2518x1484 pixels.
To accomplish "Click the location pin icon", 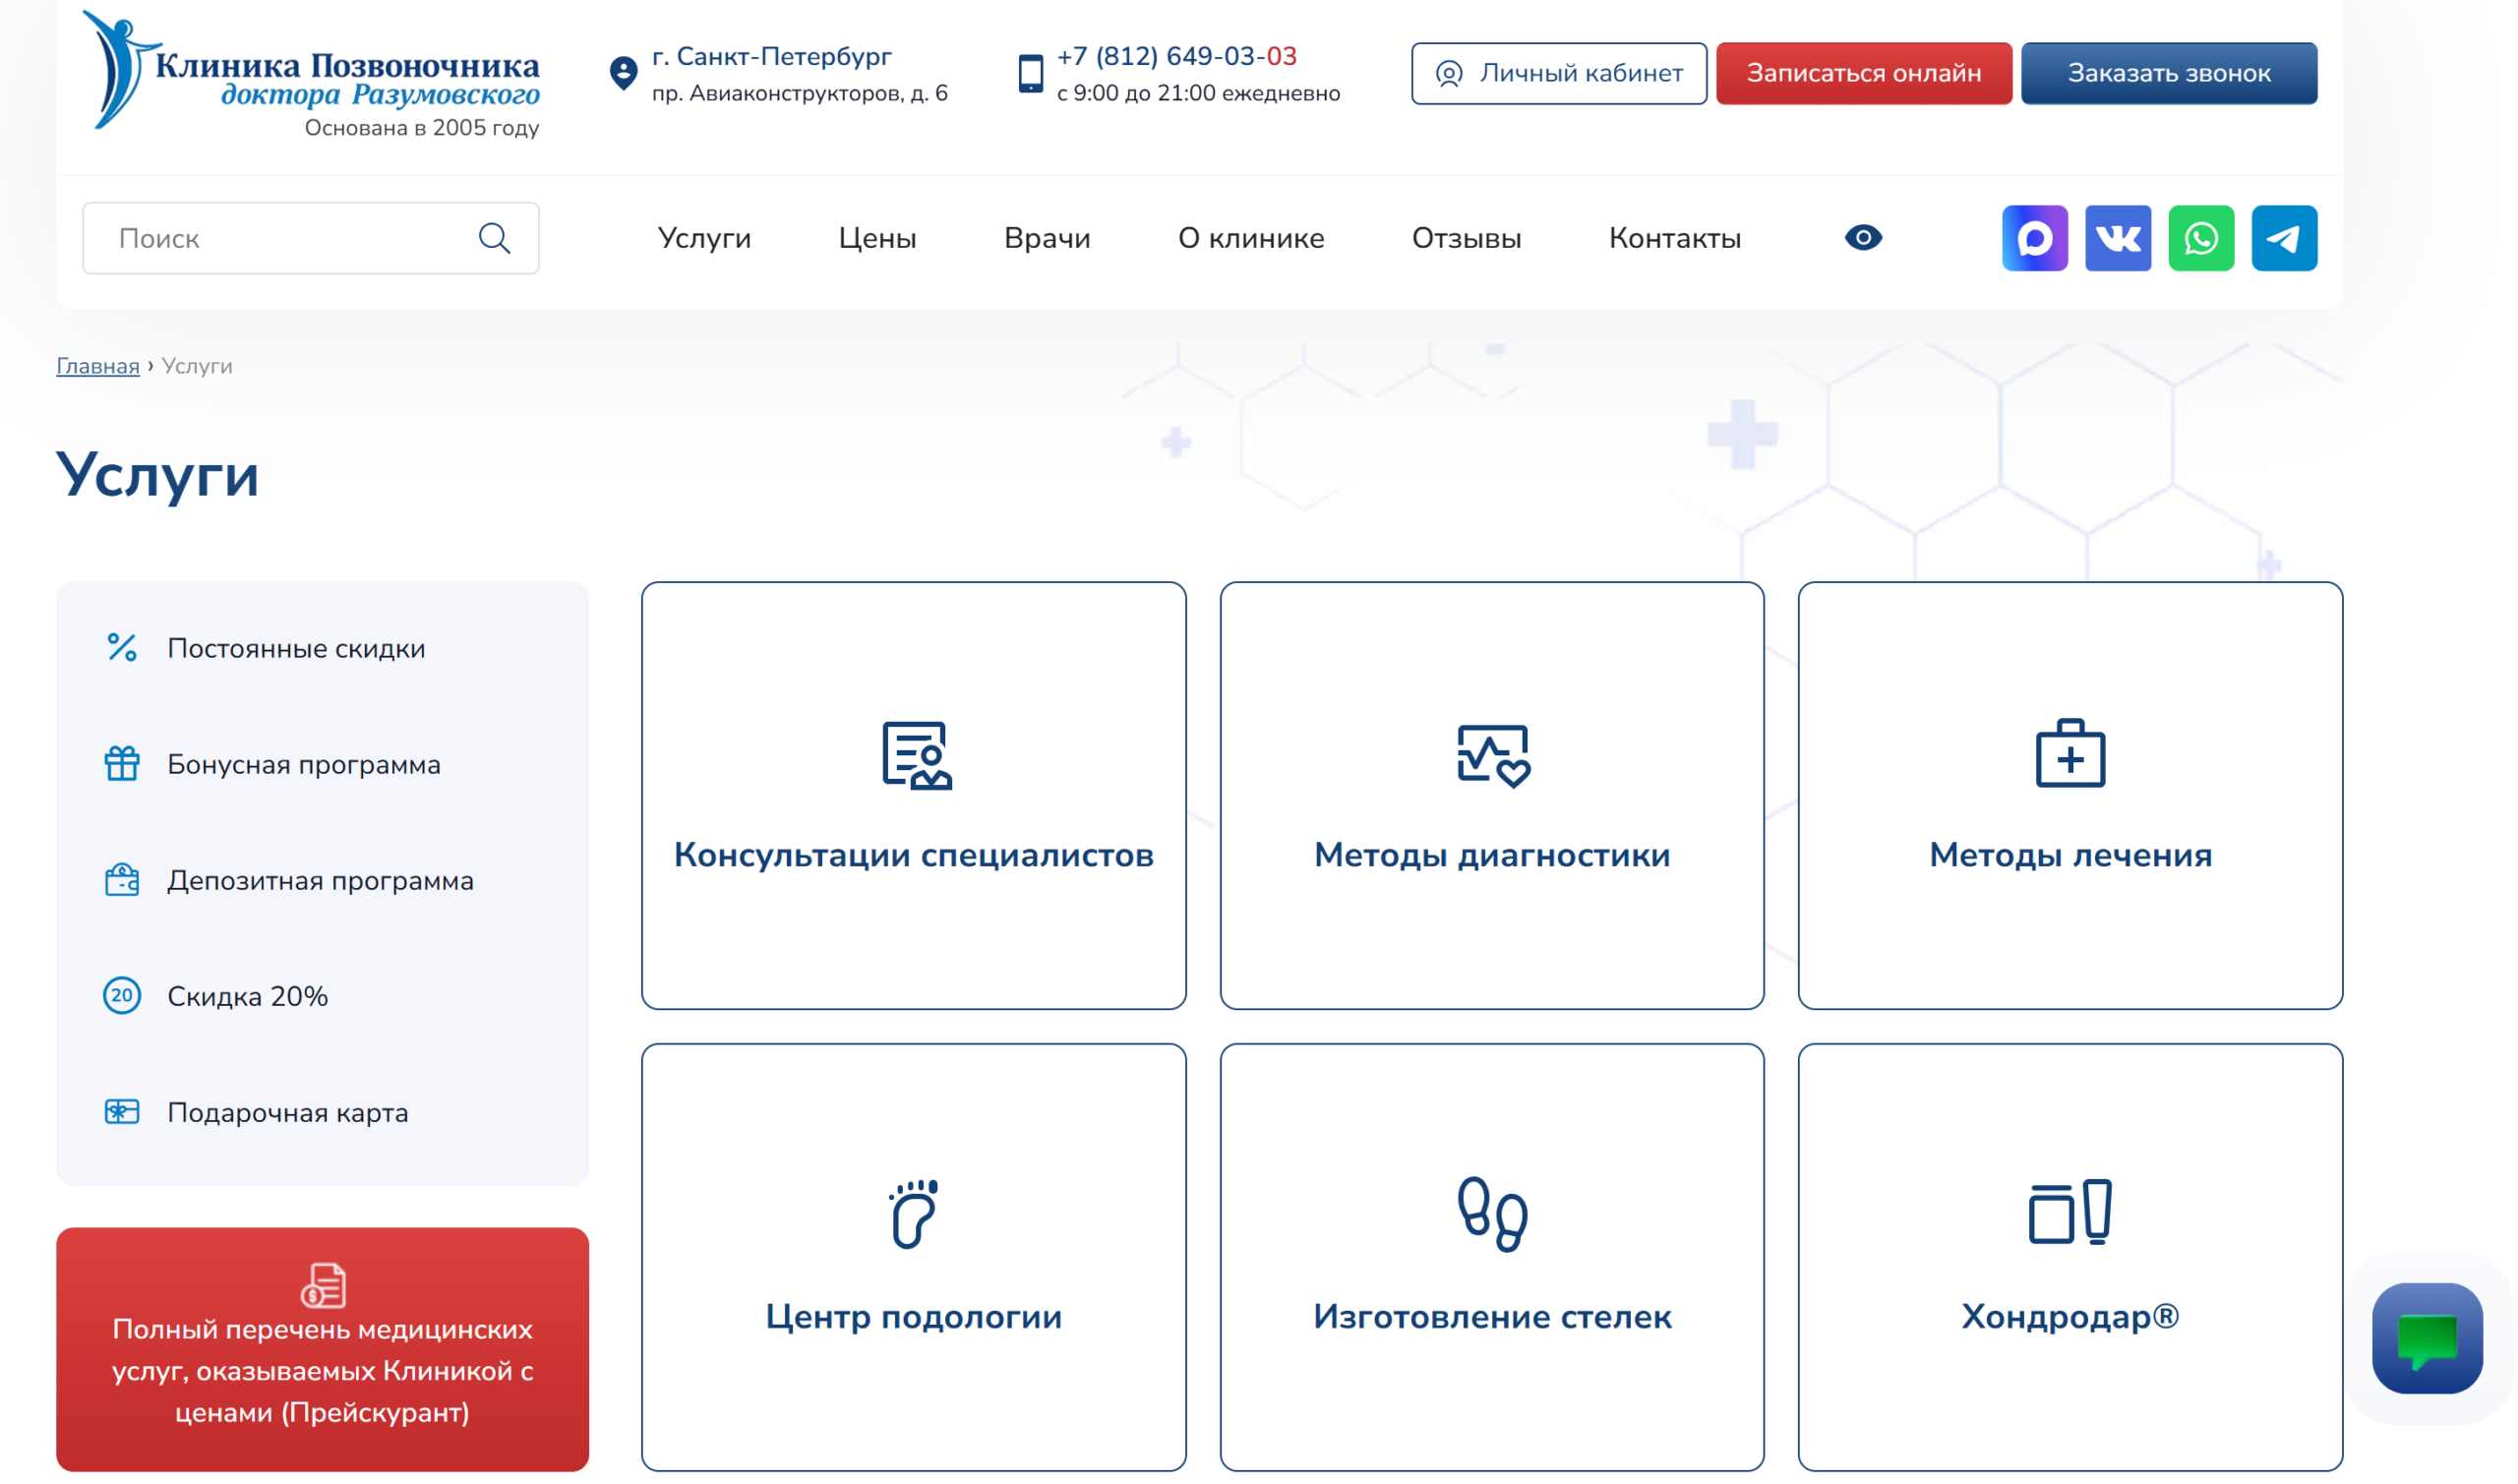I will [623, 73].
